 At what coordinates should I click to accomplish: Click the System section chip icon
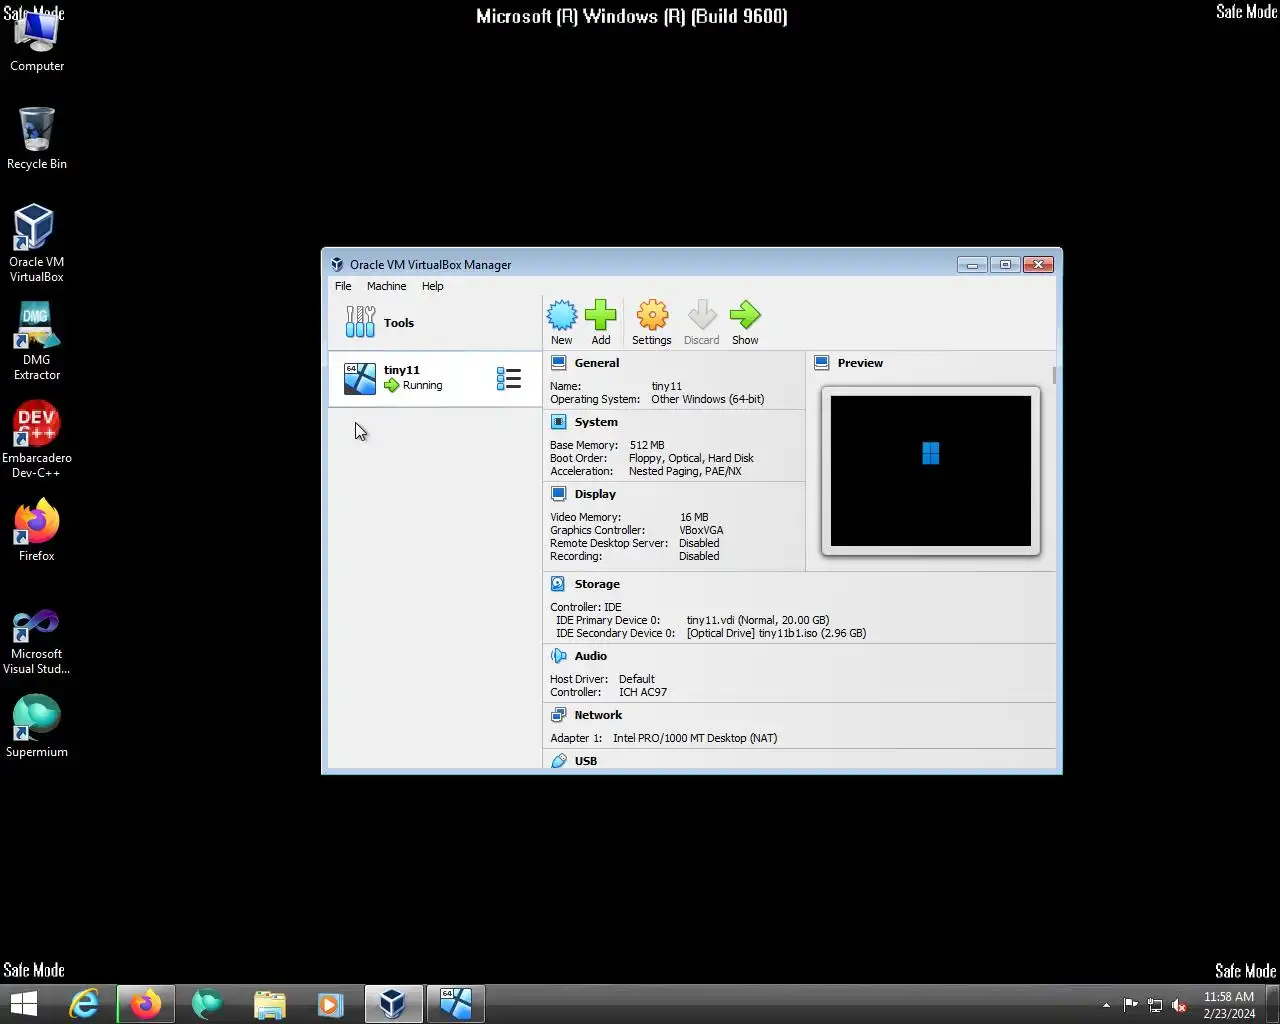pos(559,422)
